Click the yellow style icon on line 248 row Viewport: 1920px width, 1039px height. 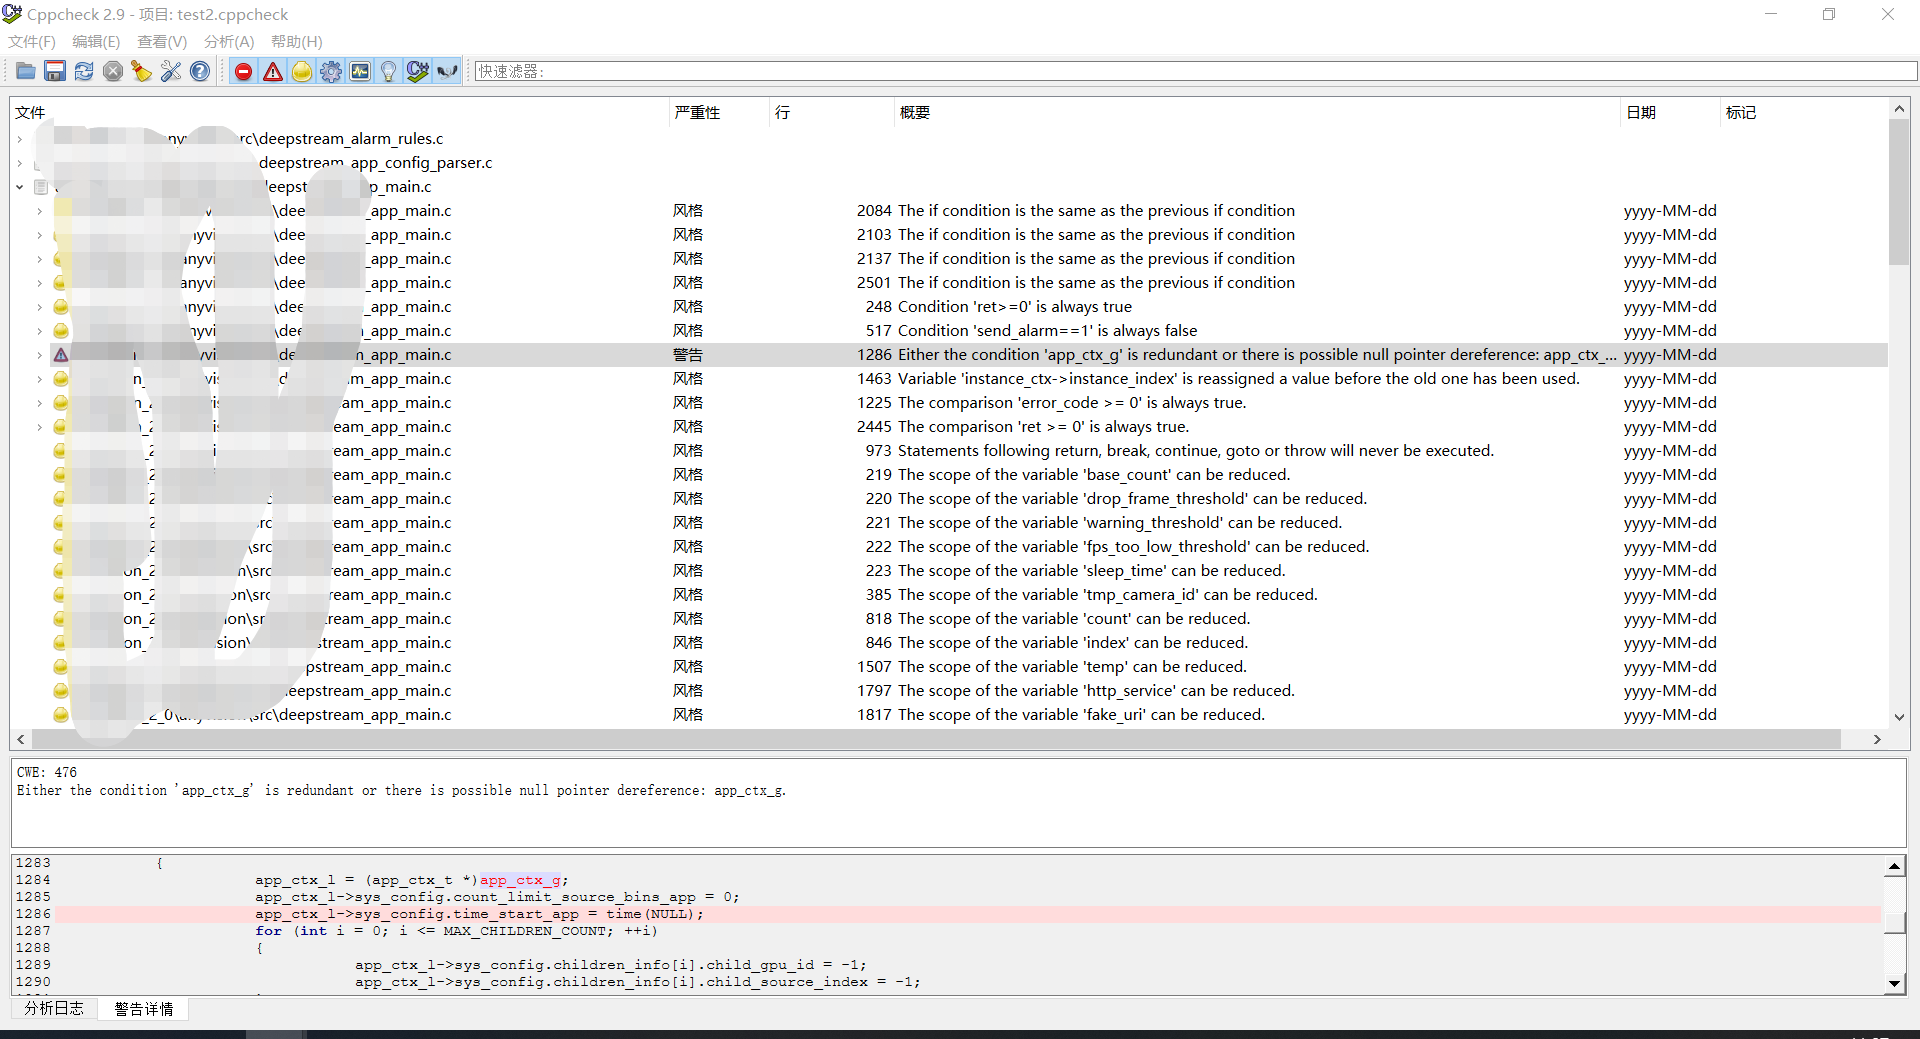coord(61,307)
